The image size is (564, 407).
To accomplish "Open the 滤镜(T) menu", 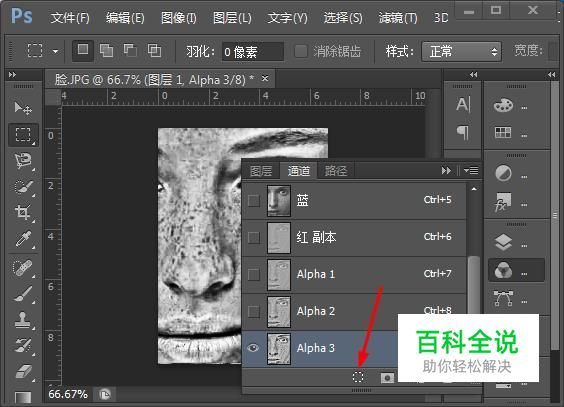I will coord(398,18).
